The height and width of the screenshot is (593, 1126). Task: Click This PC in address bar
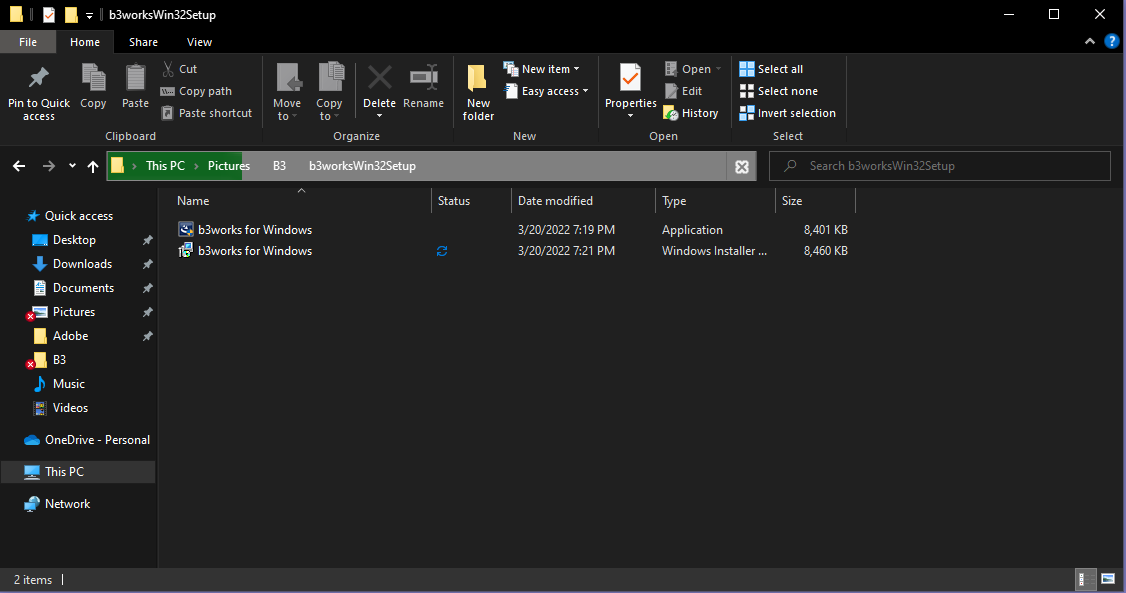tap(165, 166)
